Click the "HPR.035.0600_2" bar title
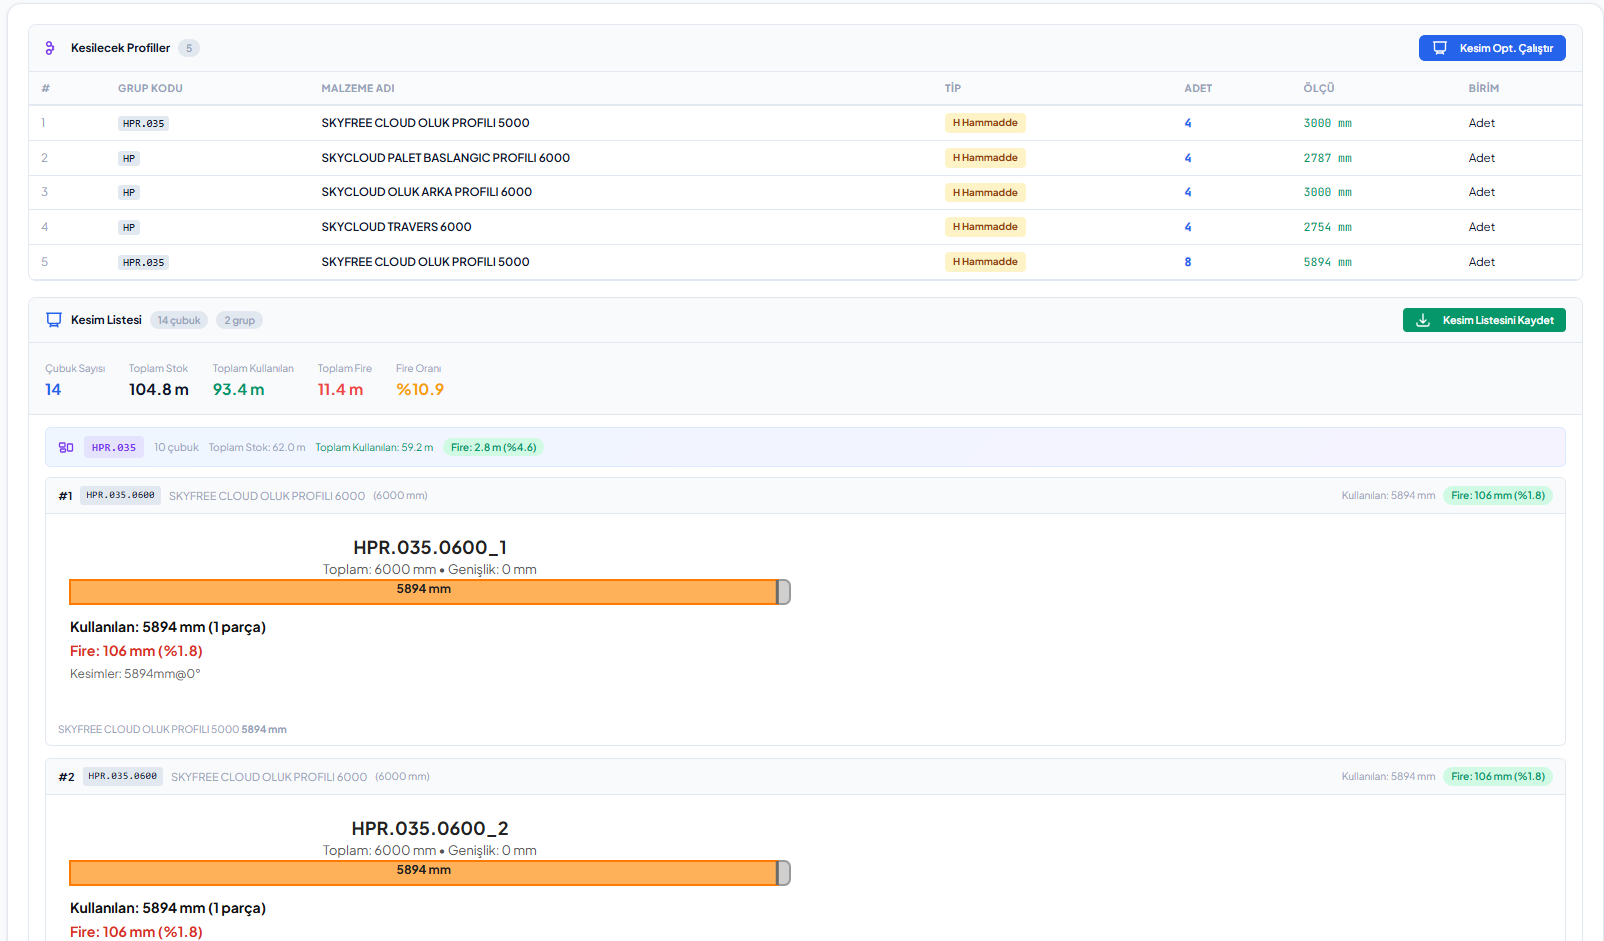Image resolution: width=1604 pixels, height=941 pixels. pyautogui.click(x=430, y=828)
